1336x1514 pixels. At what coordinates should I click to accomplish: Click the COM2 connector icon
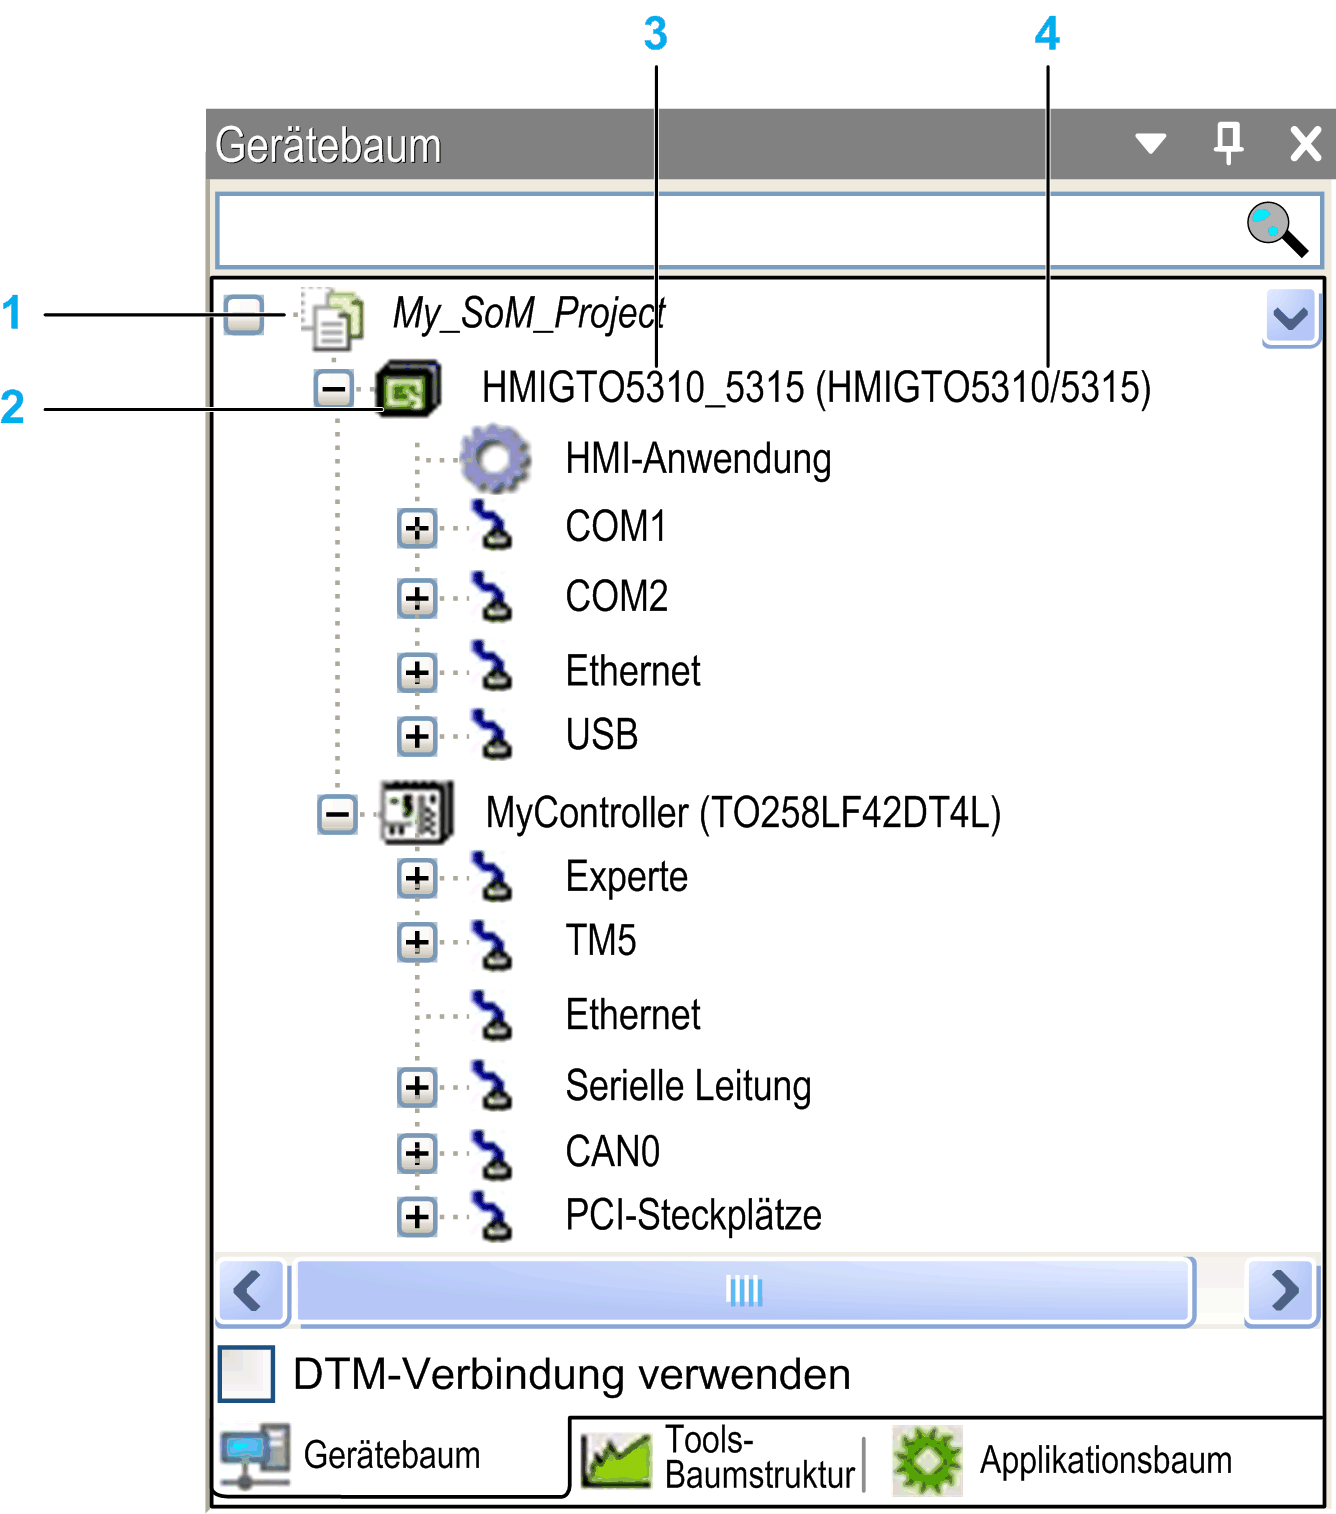(x=492, y=596)
